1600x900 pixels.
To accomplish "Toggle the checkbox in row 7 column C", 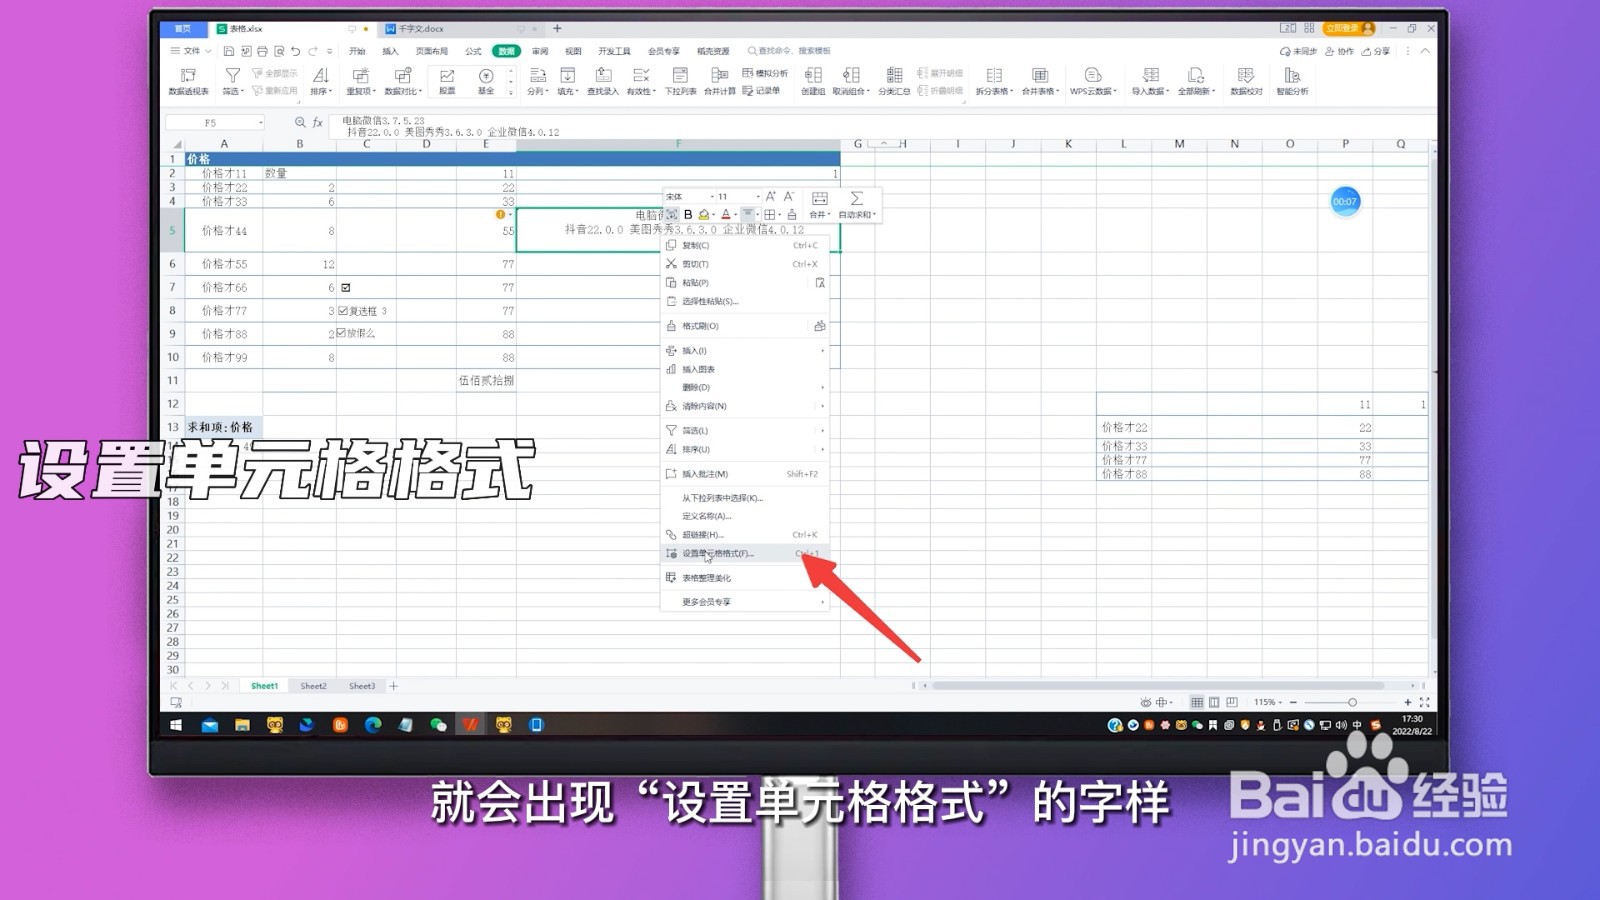I will [346, 287].
